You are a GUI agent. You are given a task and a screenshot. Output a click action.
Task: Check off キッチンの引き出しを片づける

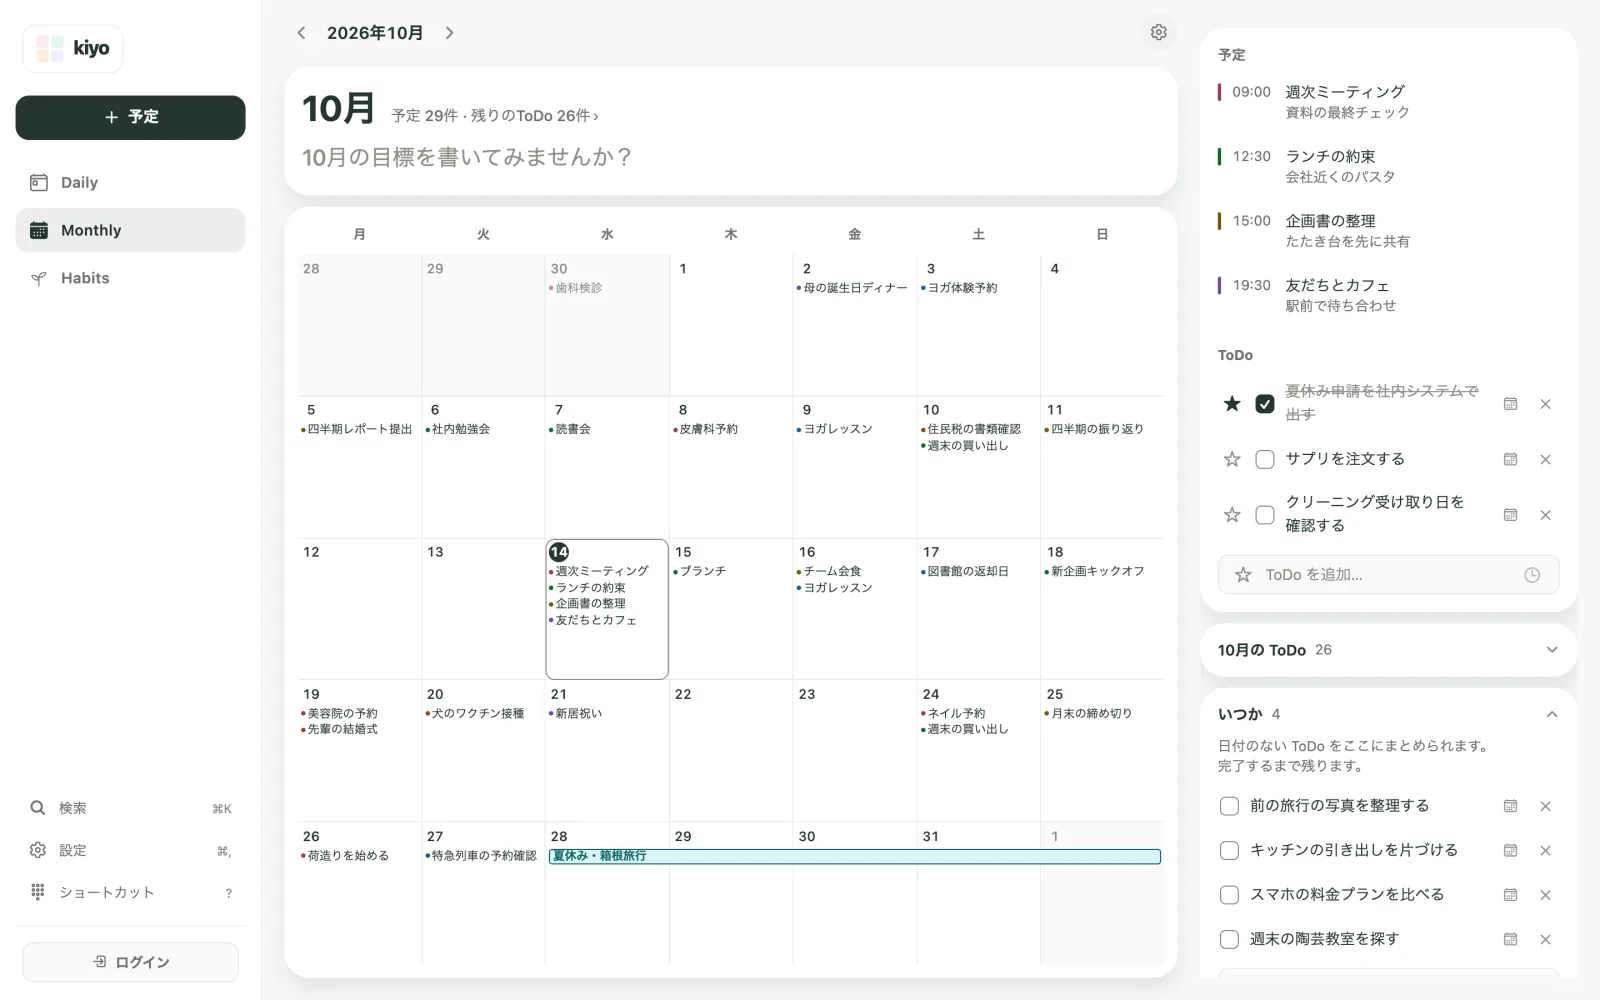click(x=1229, y=850)
